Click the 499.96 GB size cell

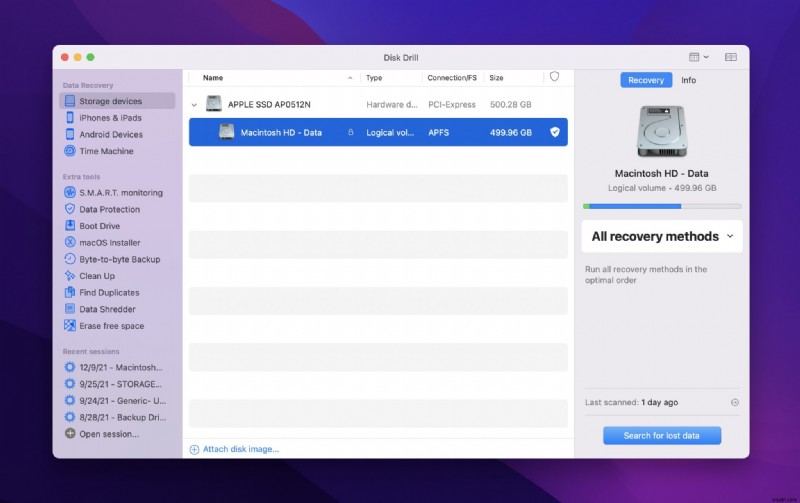pos(511,132)
